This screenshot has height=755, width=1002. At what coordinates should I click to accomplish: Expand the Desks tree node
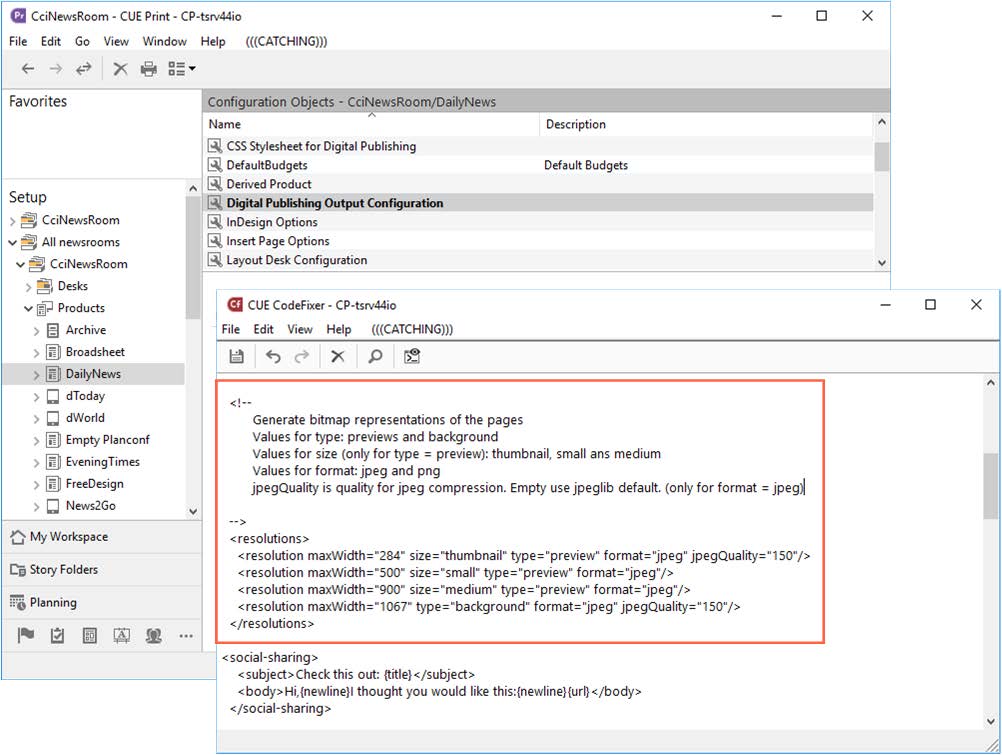coord(28,286)
